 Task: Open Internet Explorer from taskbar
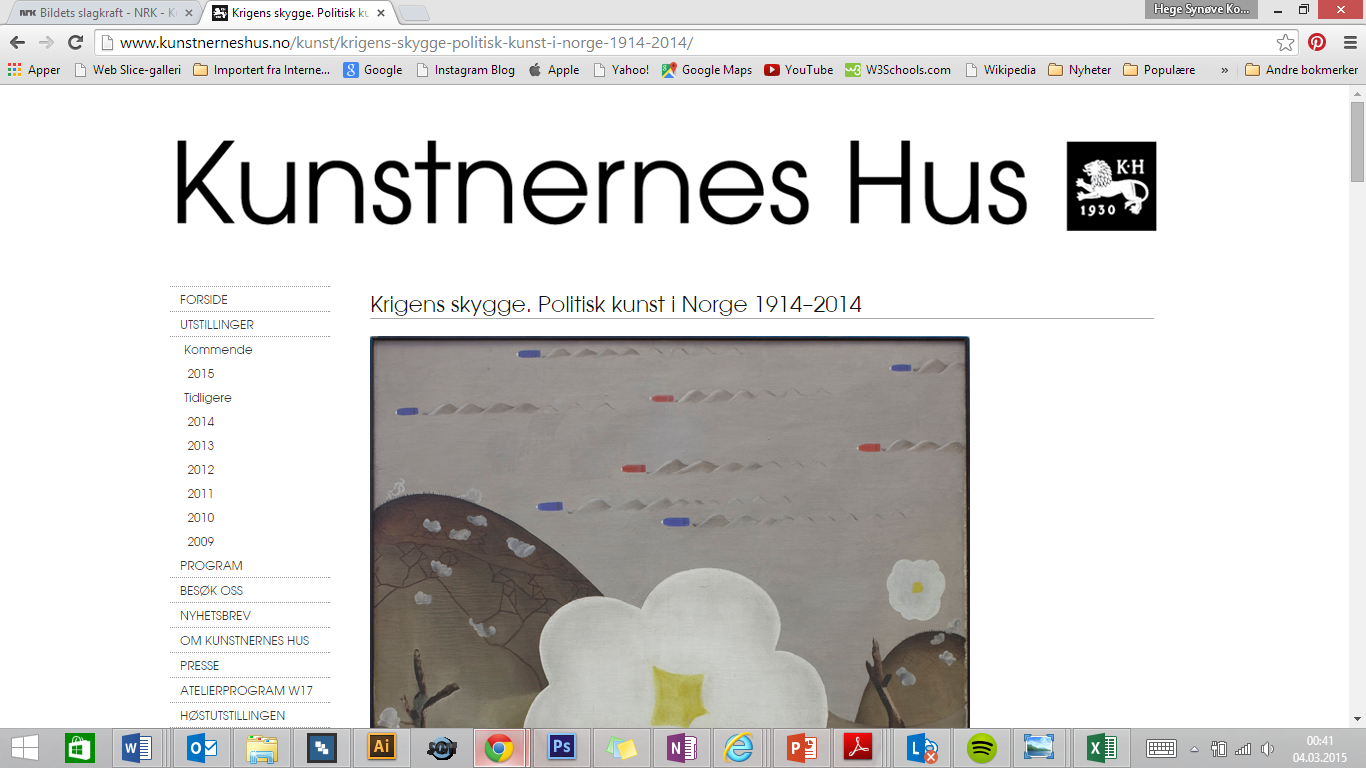(738, 747)
